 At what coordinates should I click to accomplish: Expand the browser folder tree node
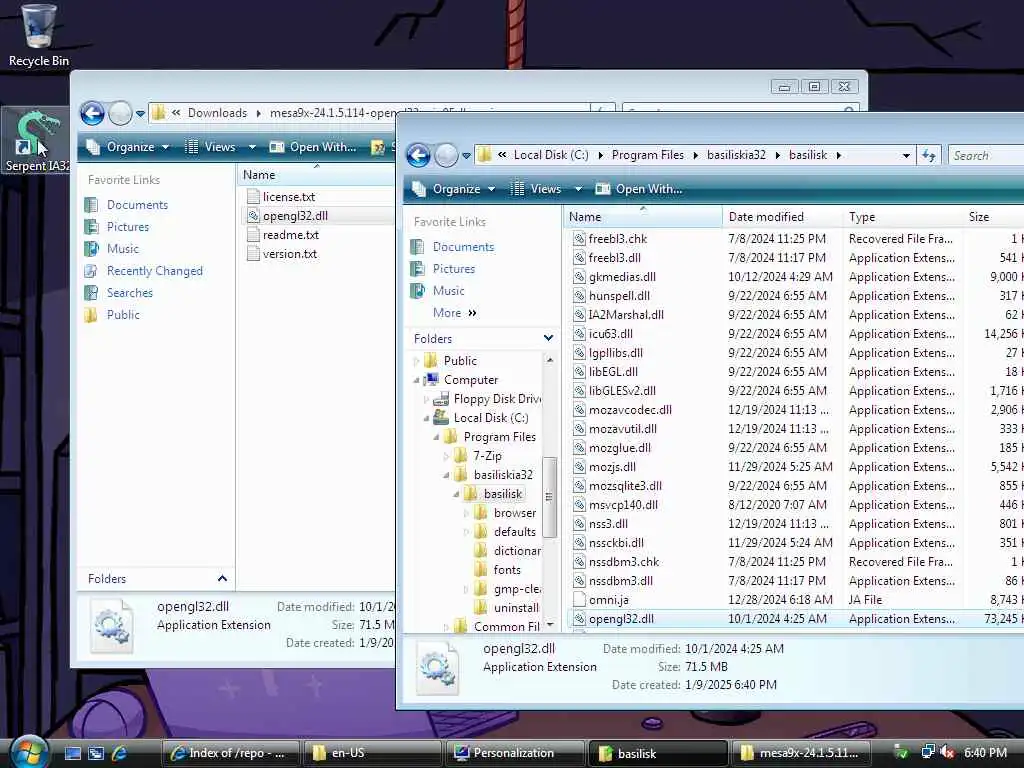pyautogui.click(x=466, y=513)
